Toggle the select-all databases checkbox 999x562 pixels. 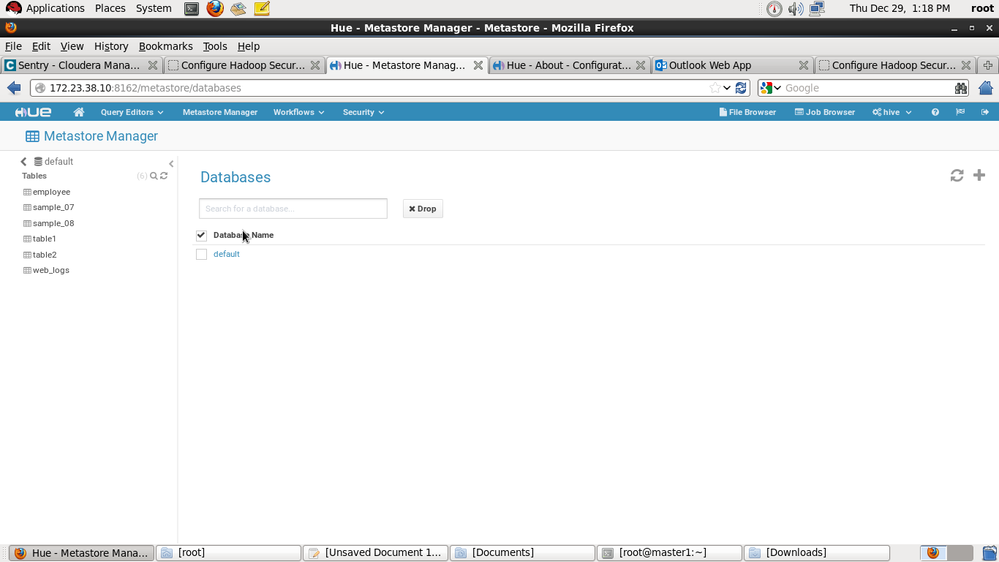coord(201,235)
